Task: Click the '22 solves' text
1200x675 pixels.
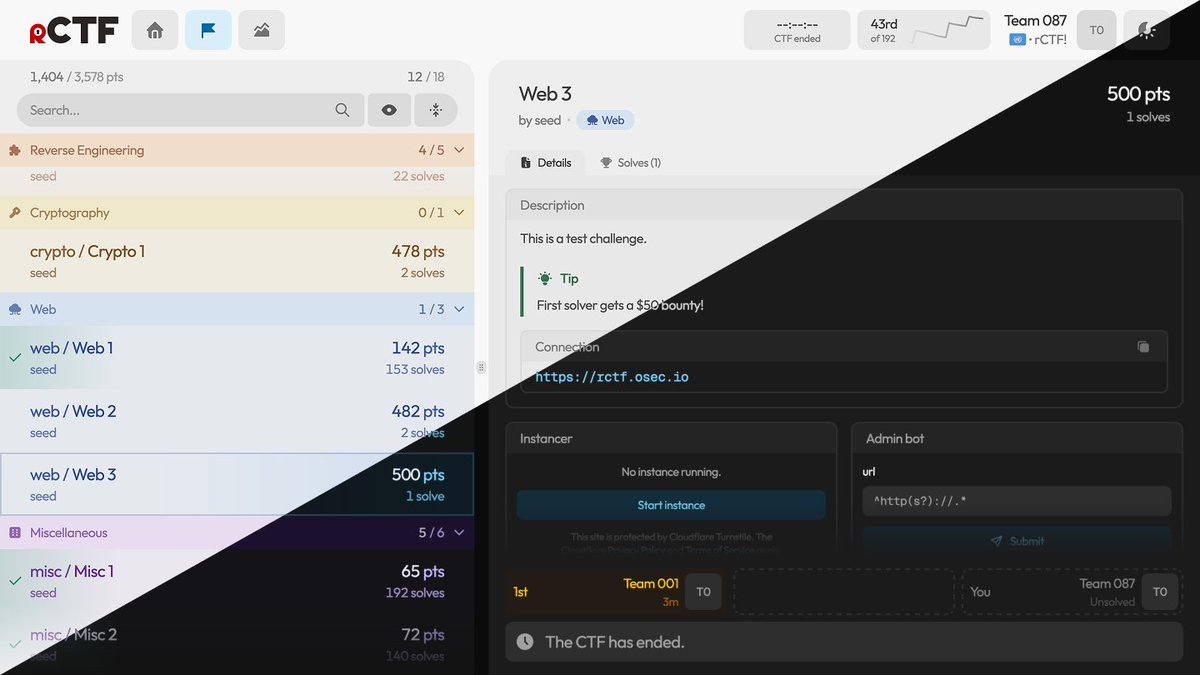Action: pos(419,176)
